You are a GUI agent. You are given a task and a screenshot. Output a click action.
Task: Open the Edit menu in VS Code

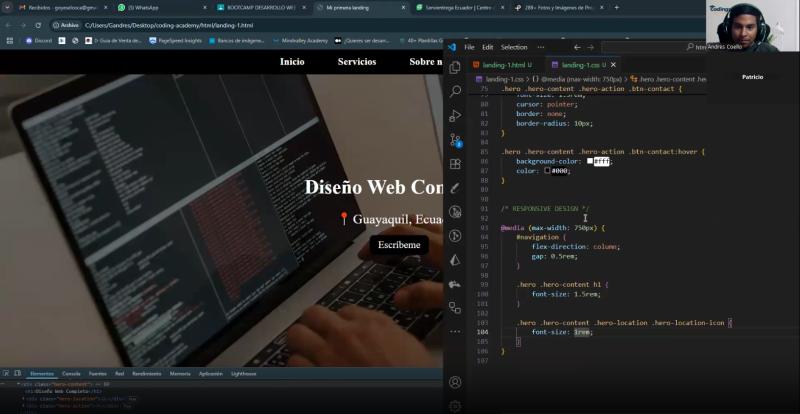[487, 47]
